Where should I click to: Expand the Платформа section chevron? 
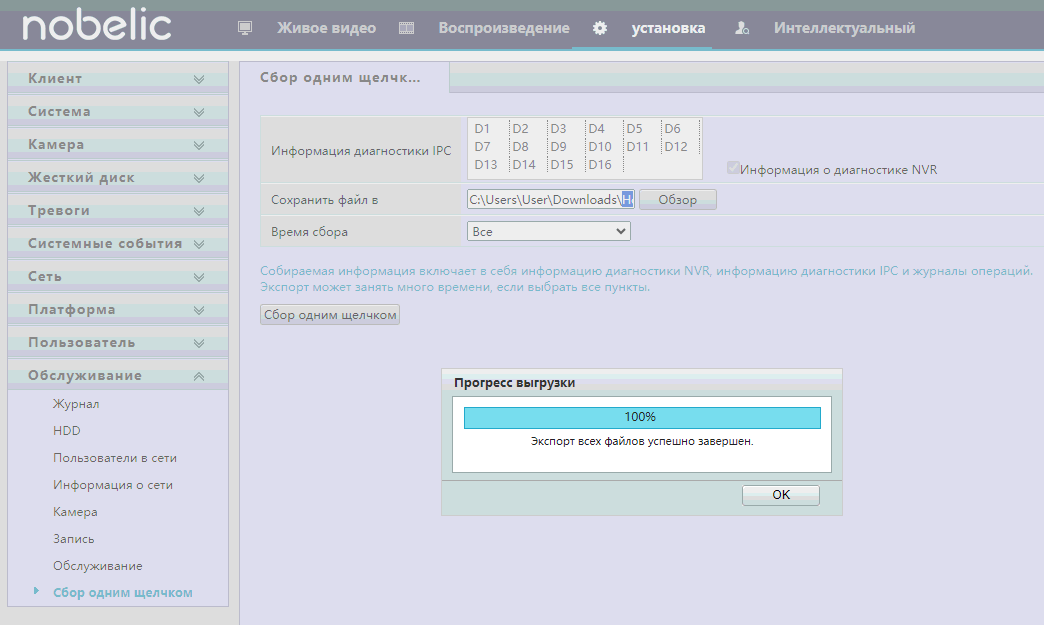pos(198,310)
